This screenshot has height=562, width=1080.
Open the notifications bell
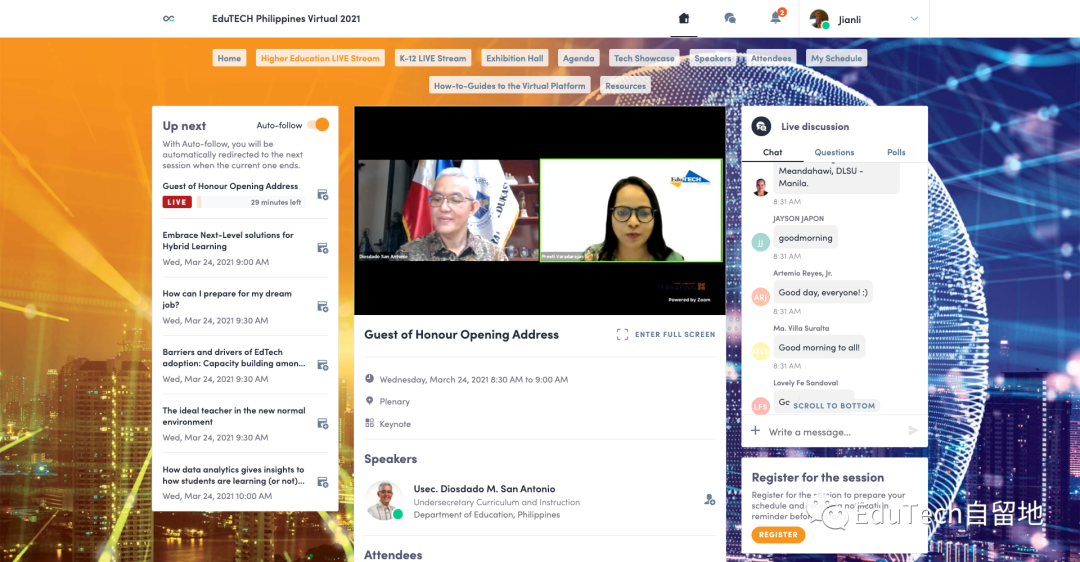point(775,18)
